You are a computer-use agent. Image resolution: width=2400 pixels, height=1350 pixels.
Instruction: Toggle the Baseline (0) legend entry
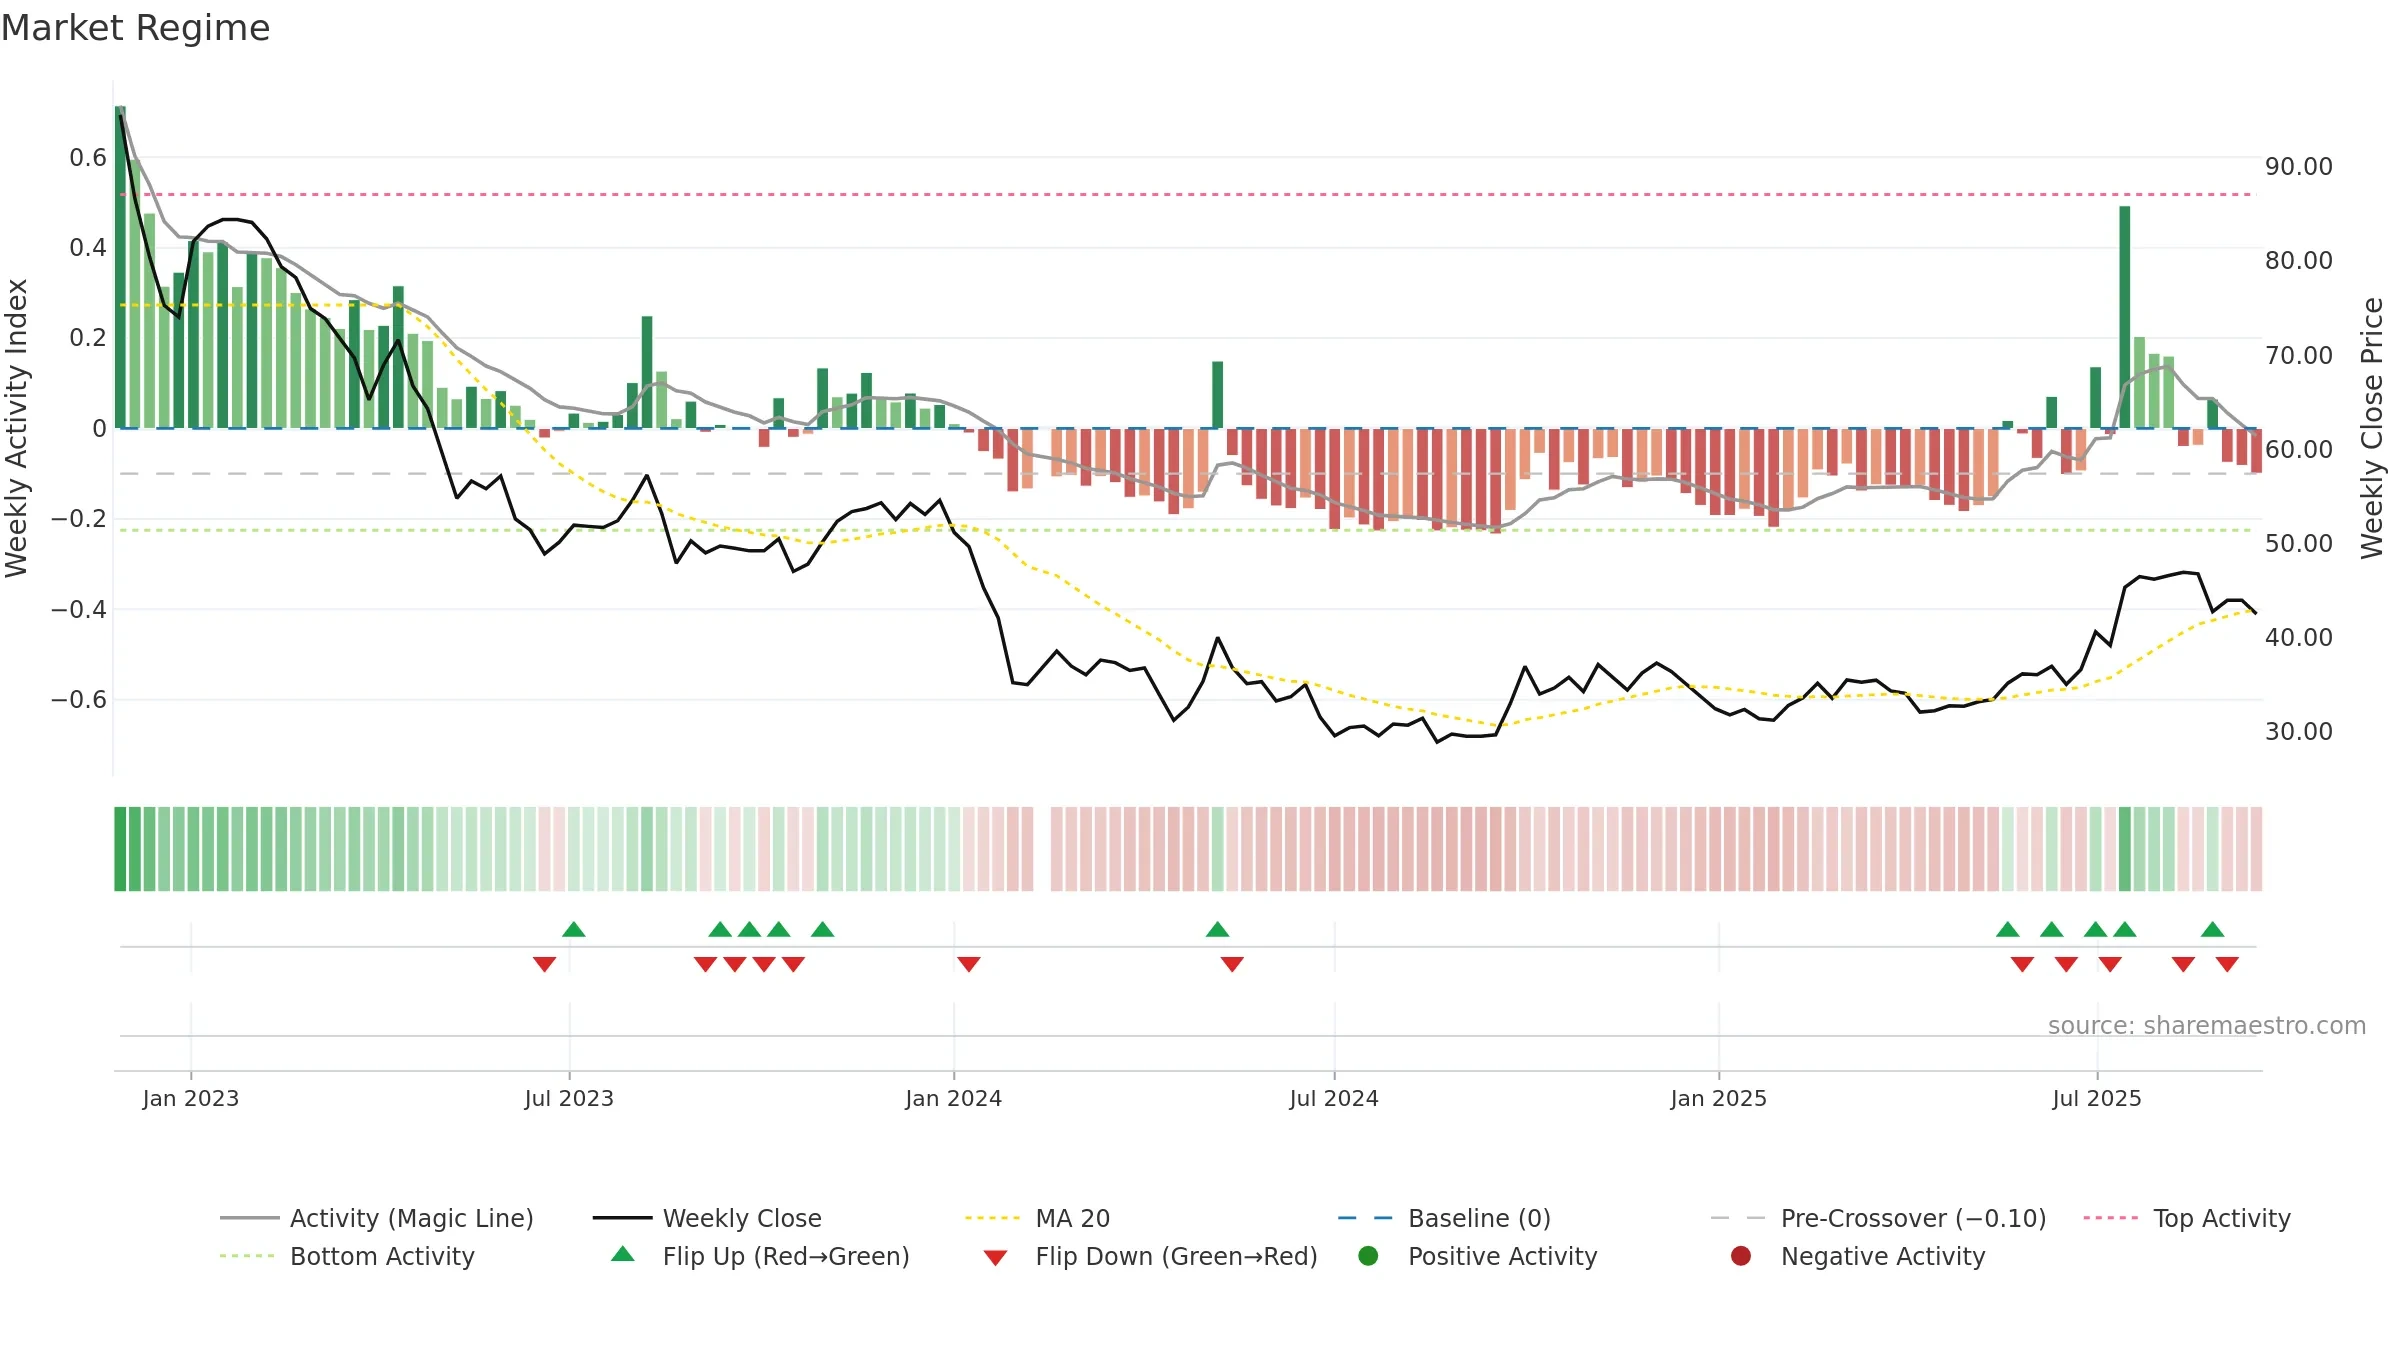pyautogui.click(x=1444, y=1218)
